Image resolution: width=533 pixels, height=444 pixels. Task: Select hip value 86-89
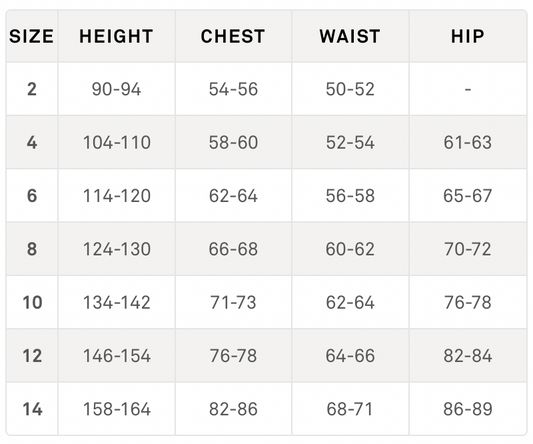point(468,409)
